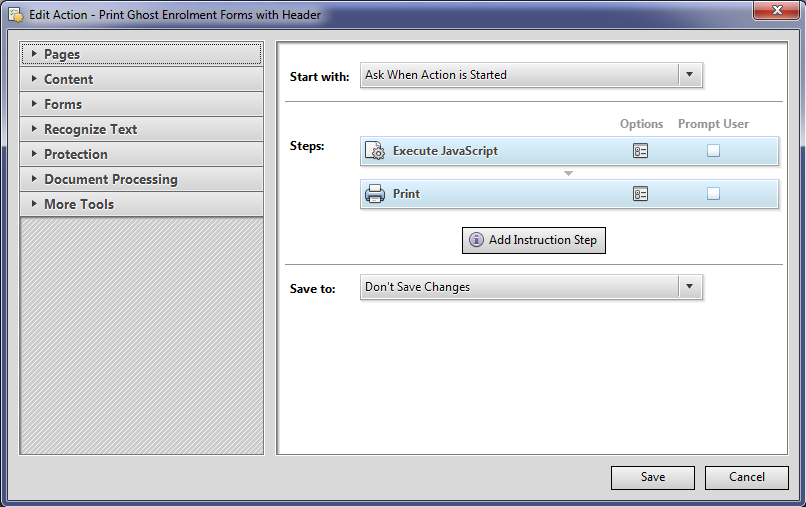Viewport: 806px width, 507px height.
Task: Expand the Content panel
Action: click(141, 79)
